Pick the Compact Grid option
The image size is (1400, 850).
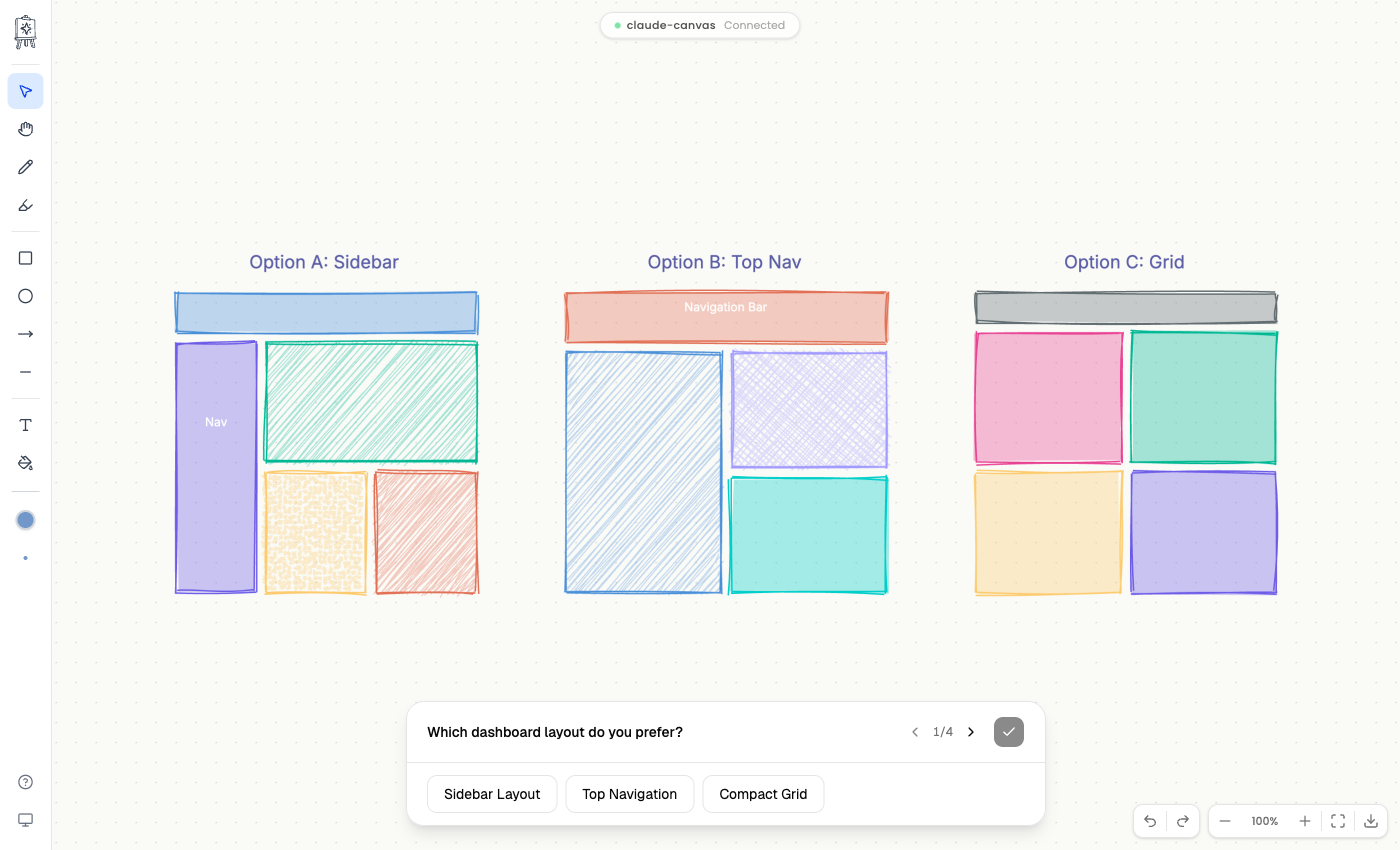763,793
